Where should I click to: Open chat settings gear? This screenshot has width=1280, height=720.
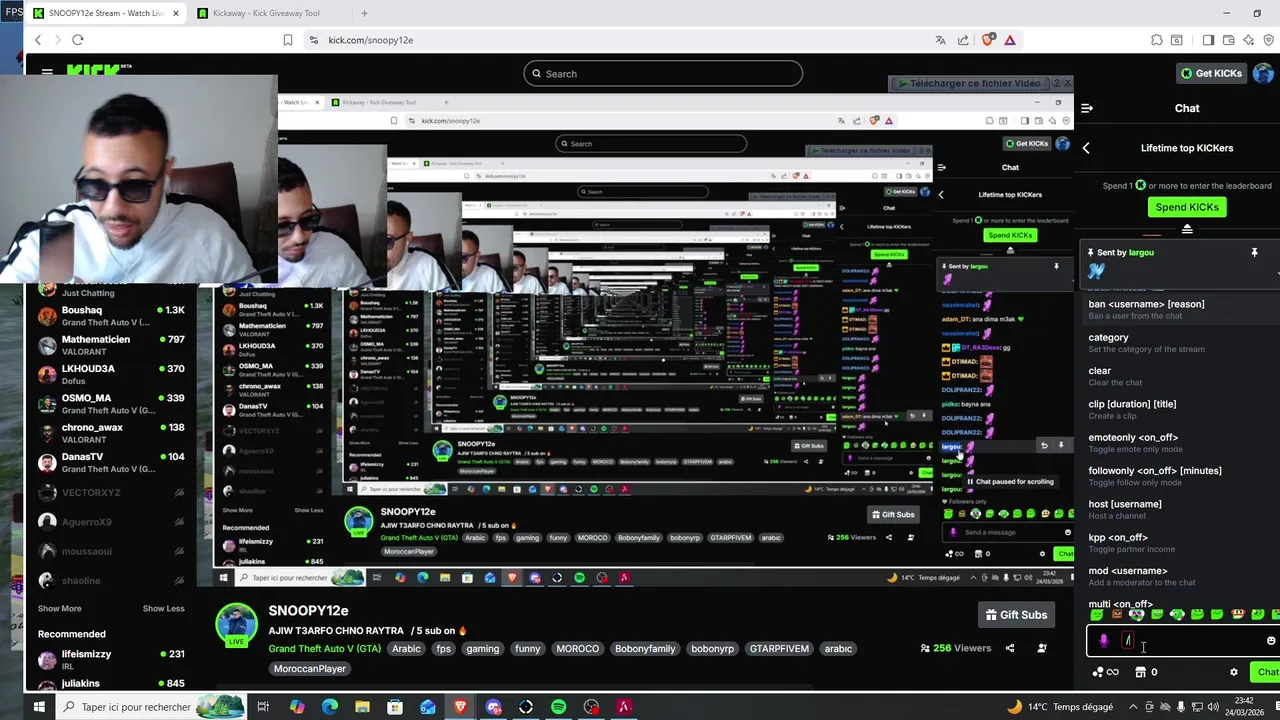(1233, 672)
